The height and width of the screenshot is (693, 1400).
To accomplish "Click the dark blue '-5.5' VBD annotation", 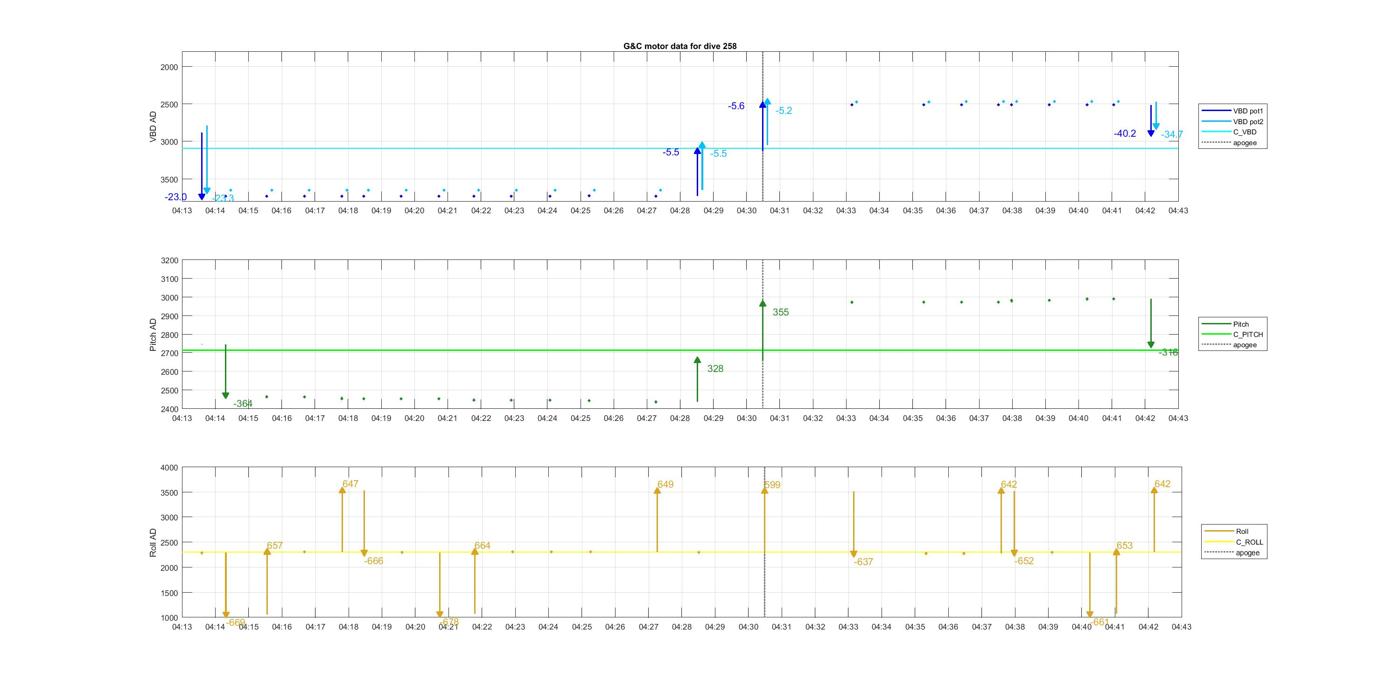I will coord(671,152).
